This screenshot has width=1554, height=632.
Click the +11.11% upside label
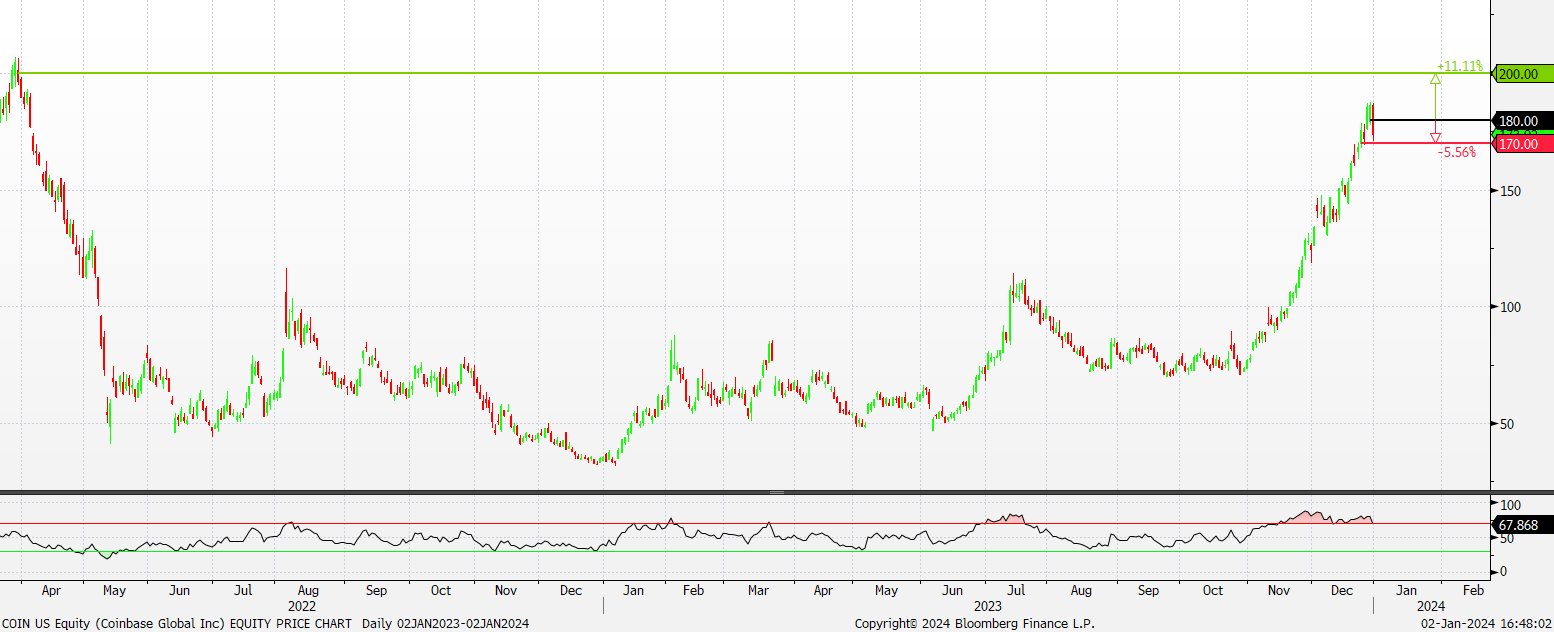click(1459, 65)
